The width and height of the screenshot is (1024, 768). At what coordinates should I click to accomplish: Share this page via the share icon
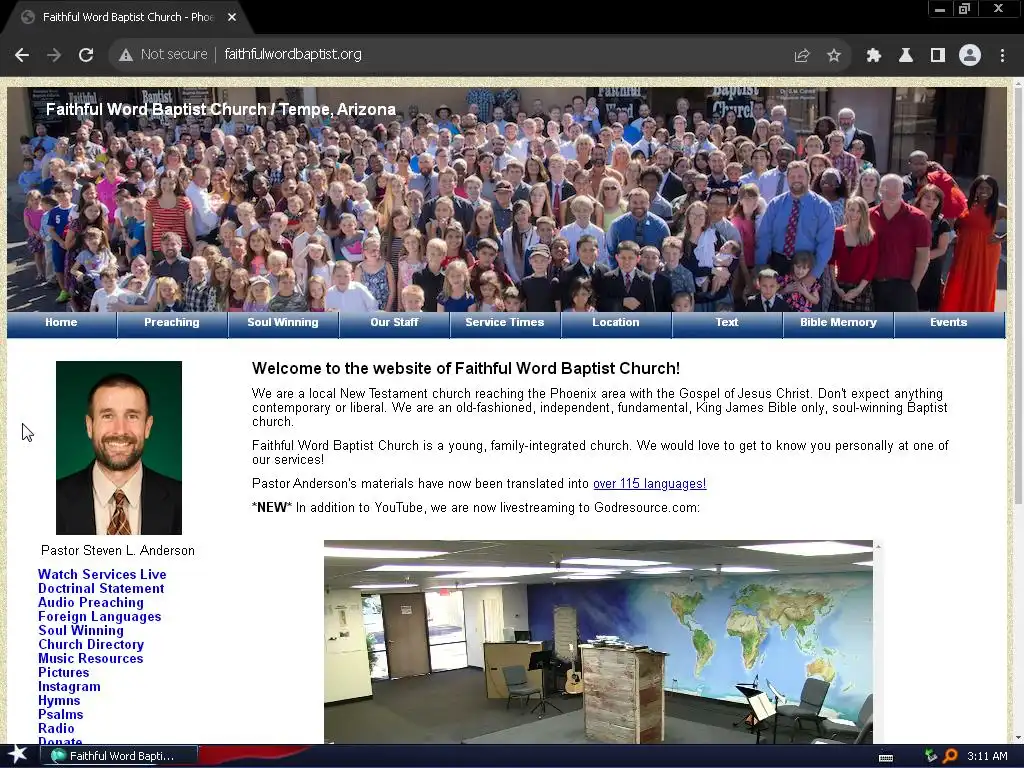(802, 56)
